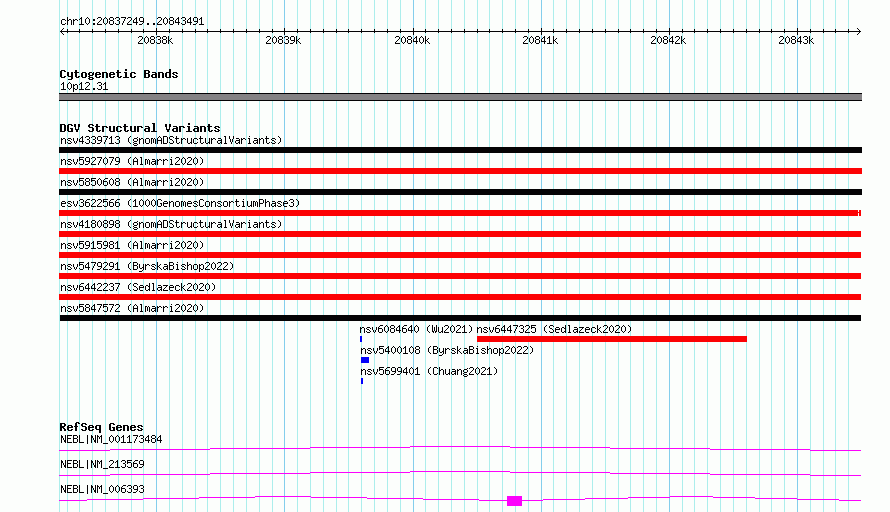890x512 pixels.
Task: Open variant esv3622566 (1000GenomesConsortiumPhase3) label
Action: click(180, 203)
